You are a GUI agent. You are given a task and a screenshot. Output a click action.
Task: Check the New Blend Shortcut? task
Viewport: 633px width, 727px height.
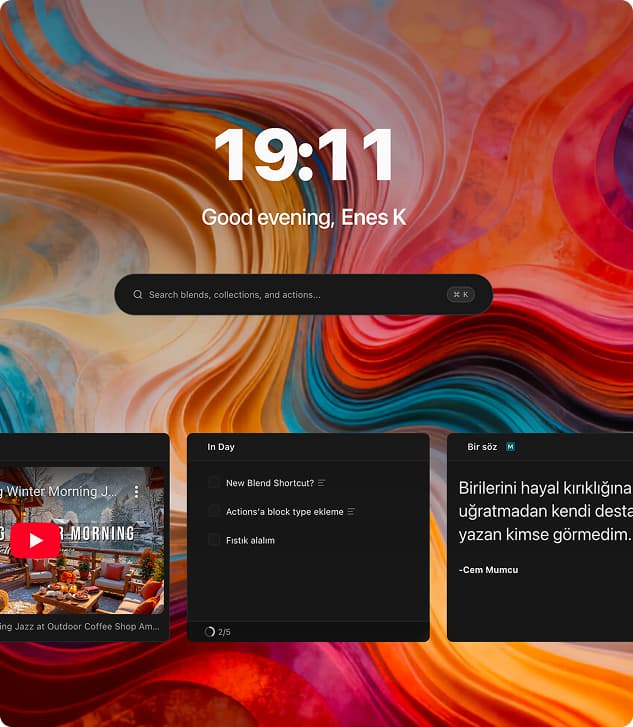point(214,483)
